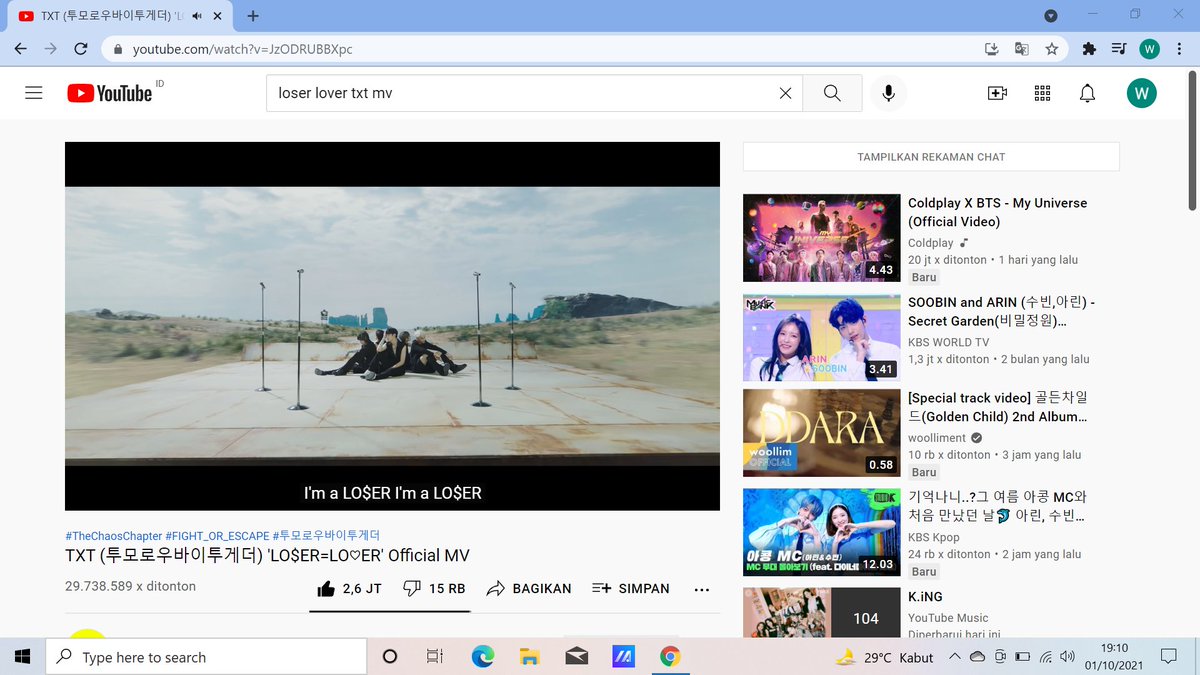Image resolution: width=1200 pixels, height=675 pixels.
Task: Click the address bar URL
Action: [243, 49]
